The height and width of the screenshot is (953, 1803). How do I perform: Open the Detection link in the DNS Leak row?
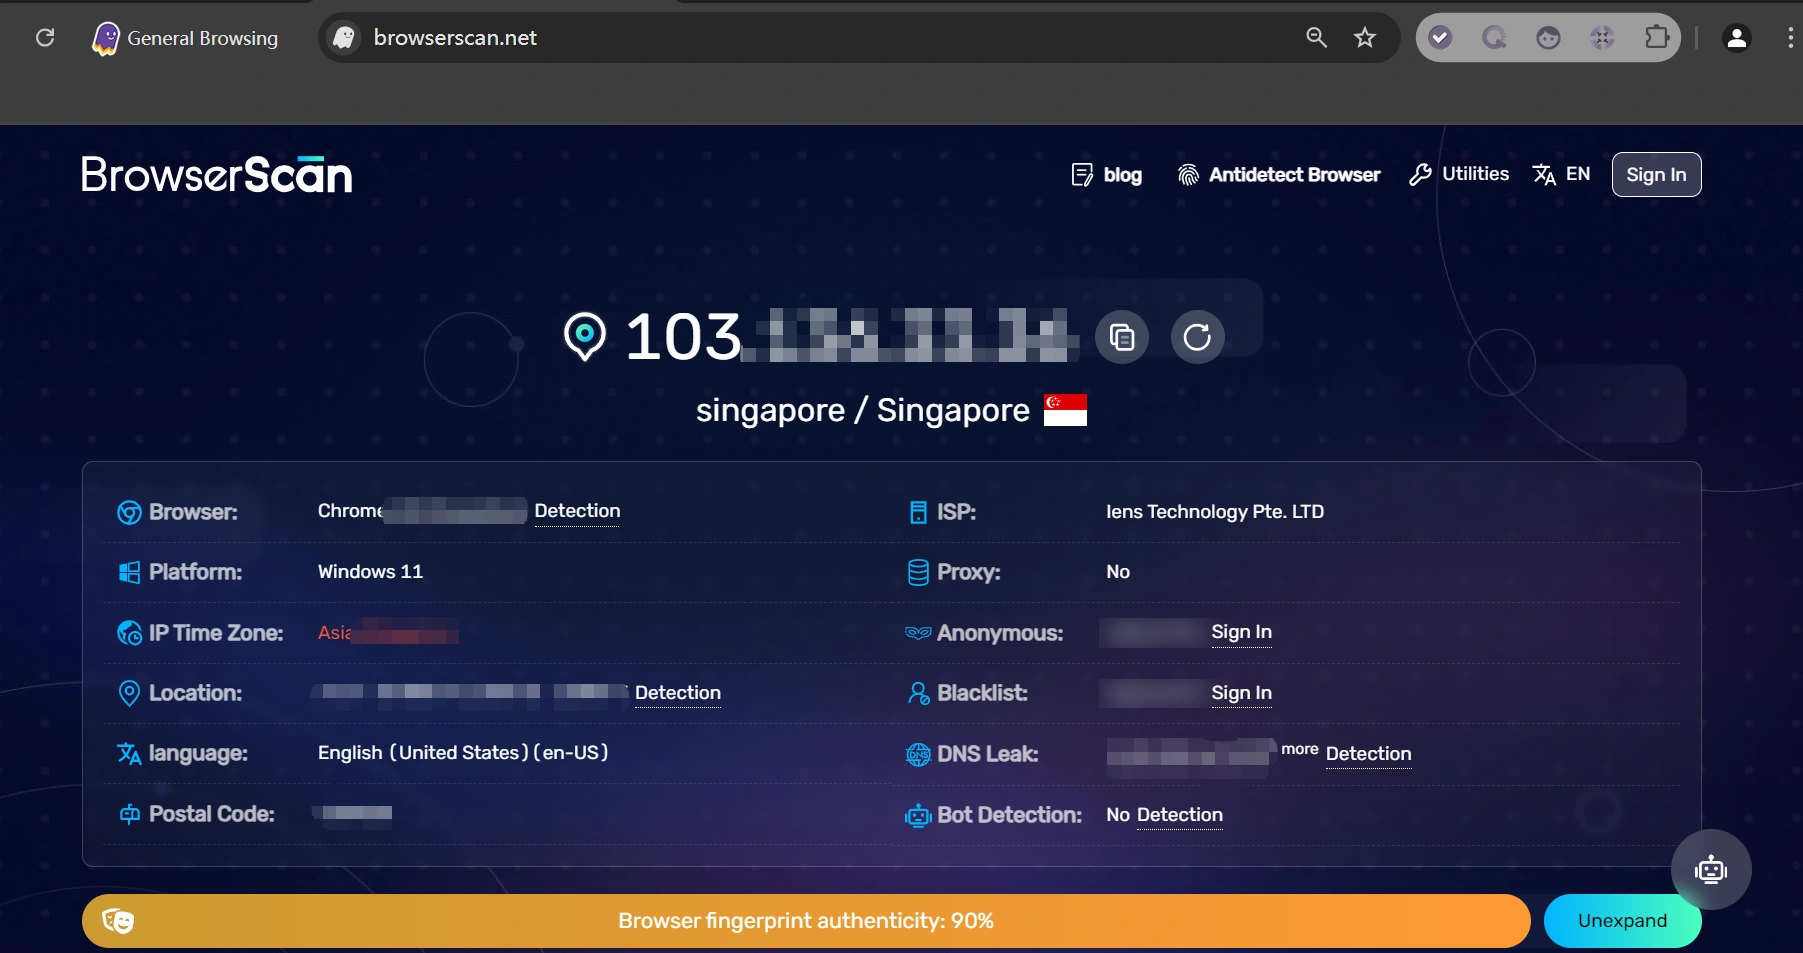pos(1368,754)
